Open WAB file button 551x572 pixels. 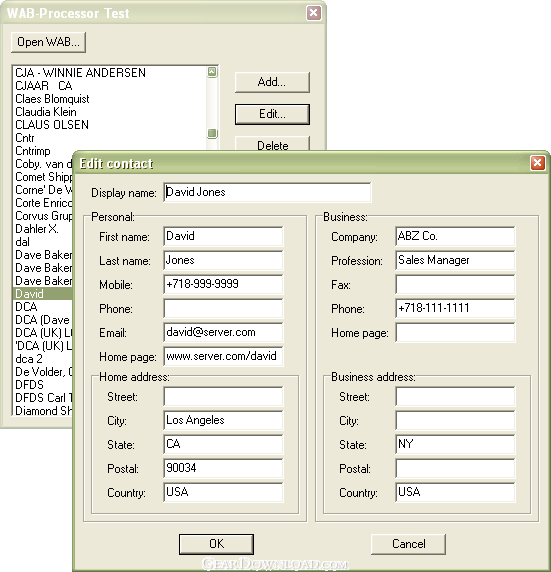pyautogui.click(x=48, y=42)
